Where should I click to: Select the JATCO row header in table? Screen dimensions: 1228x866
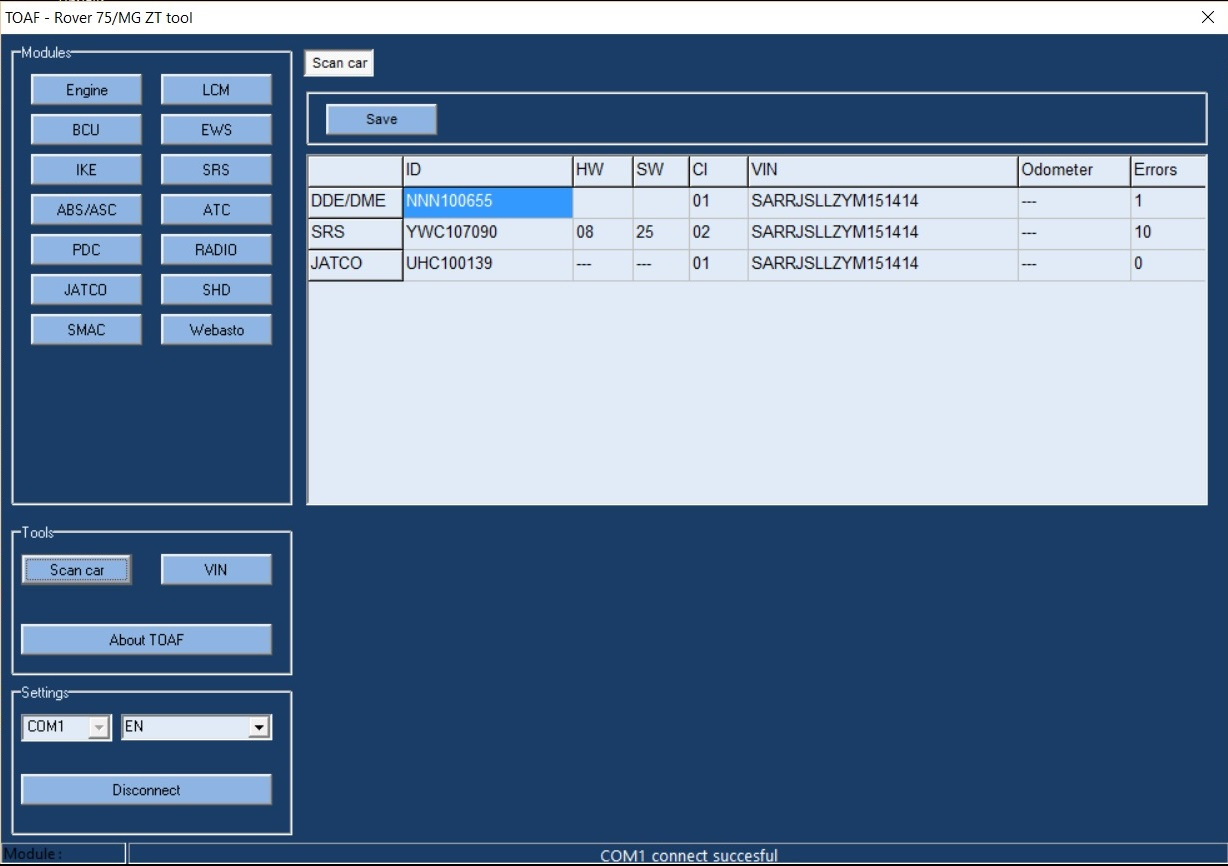(355, 264)
